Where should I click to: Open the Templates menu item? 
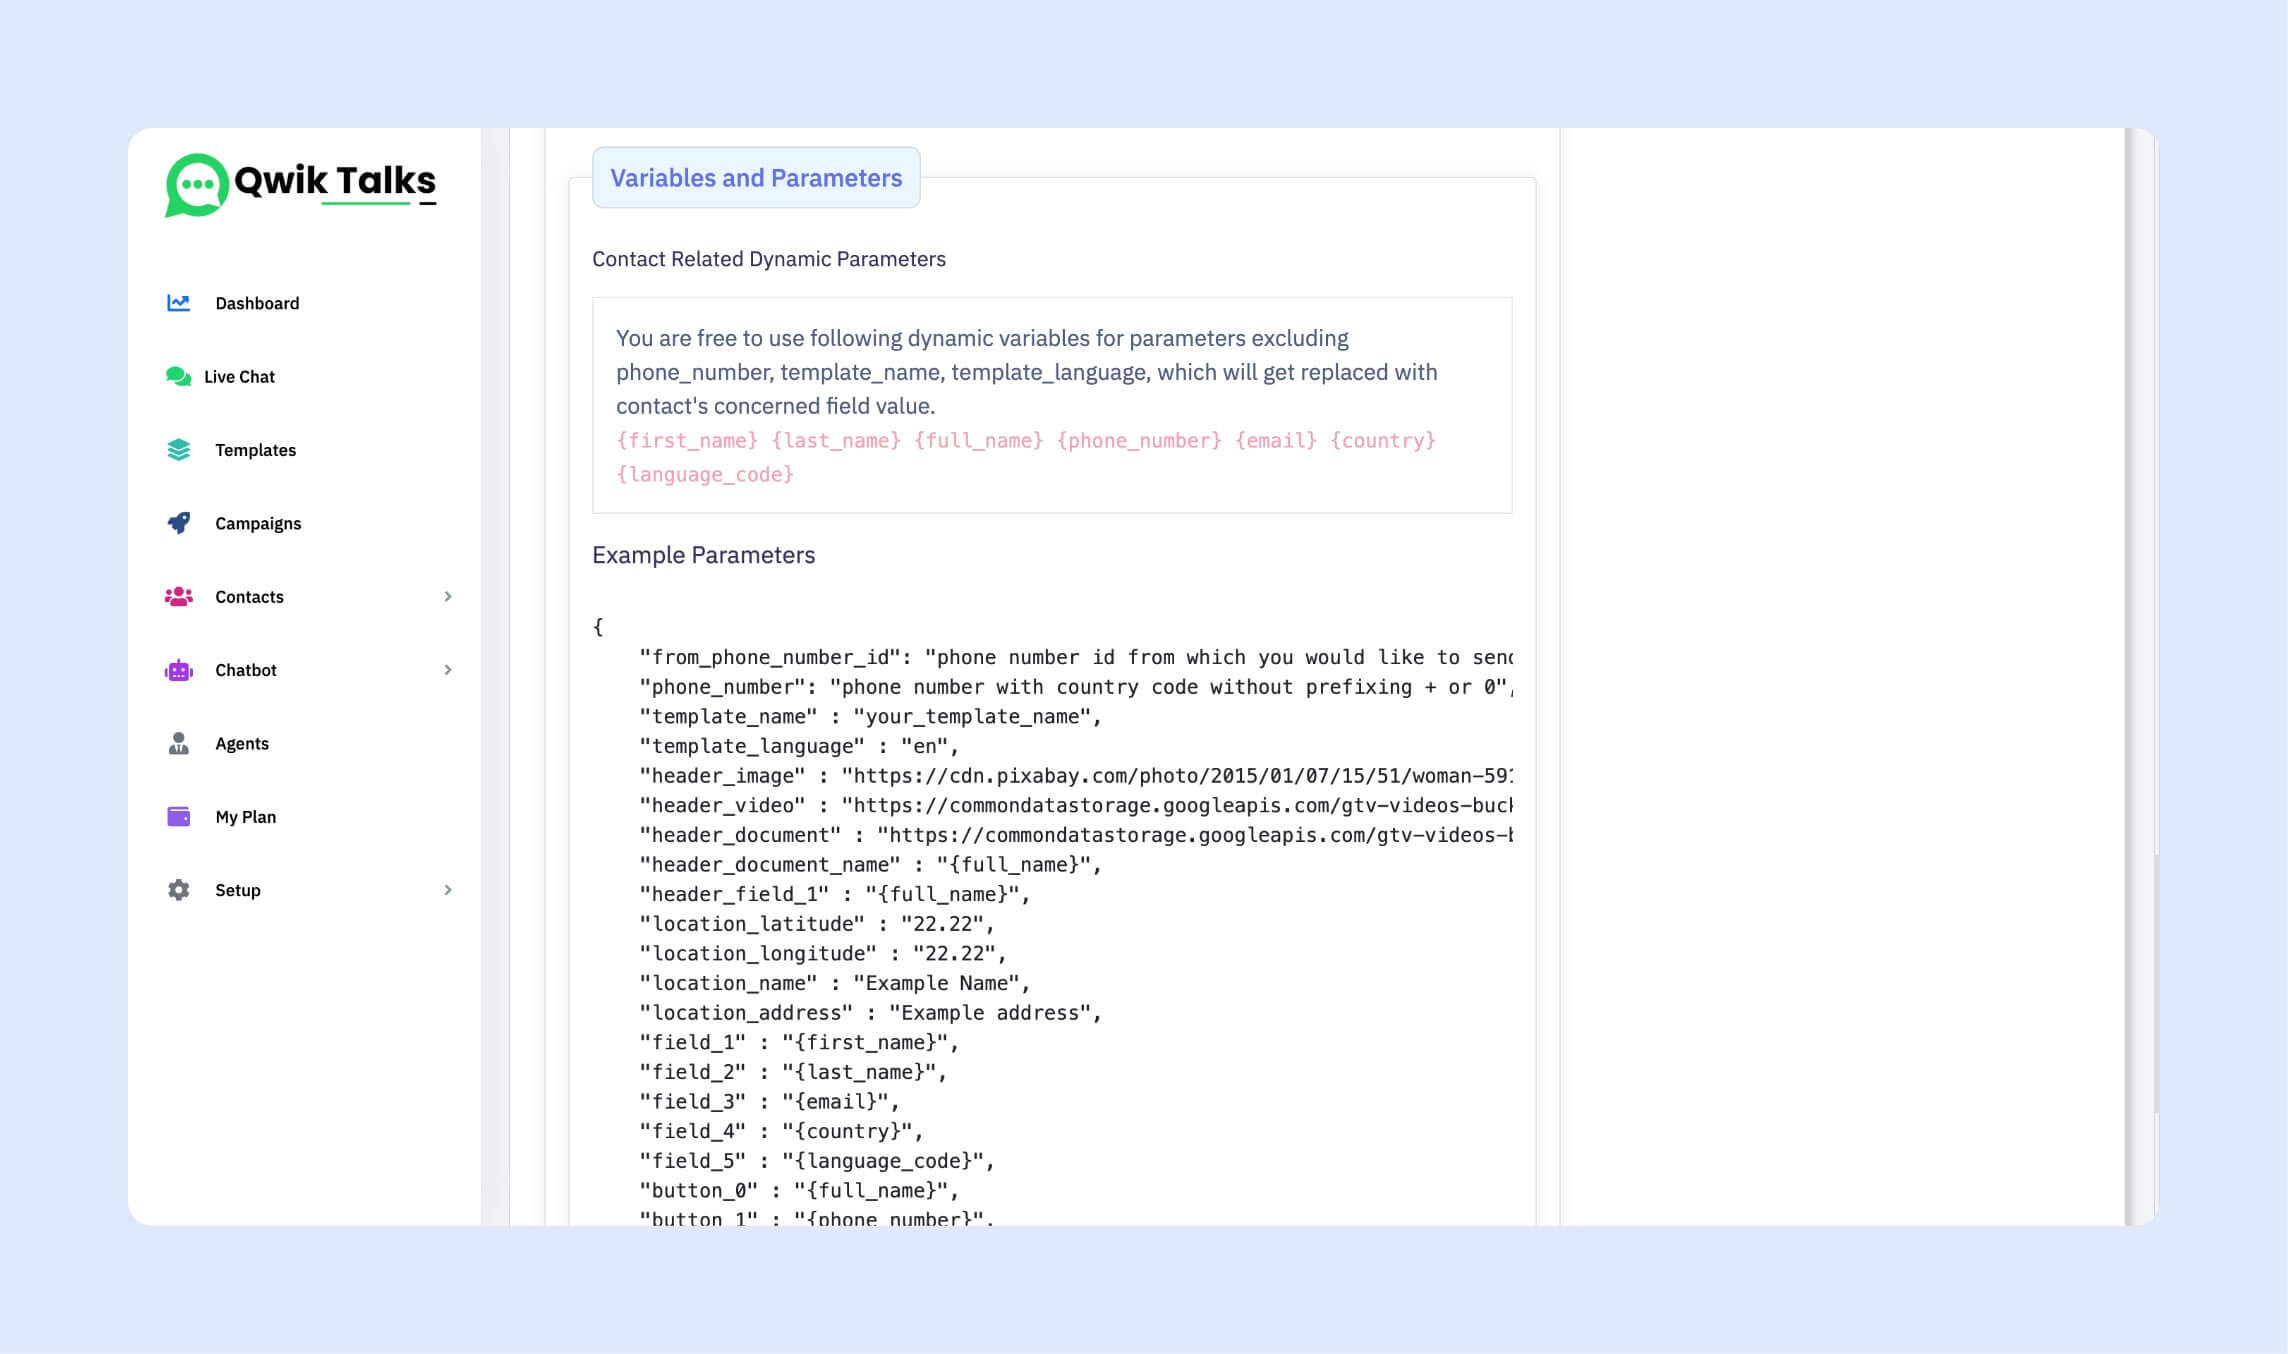255,450
